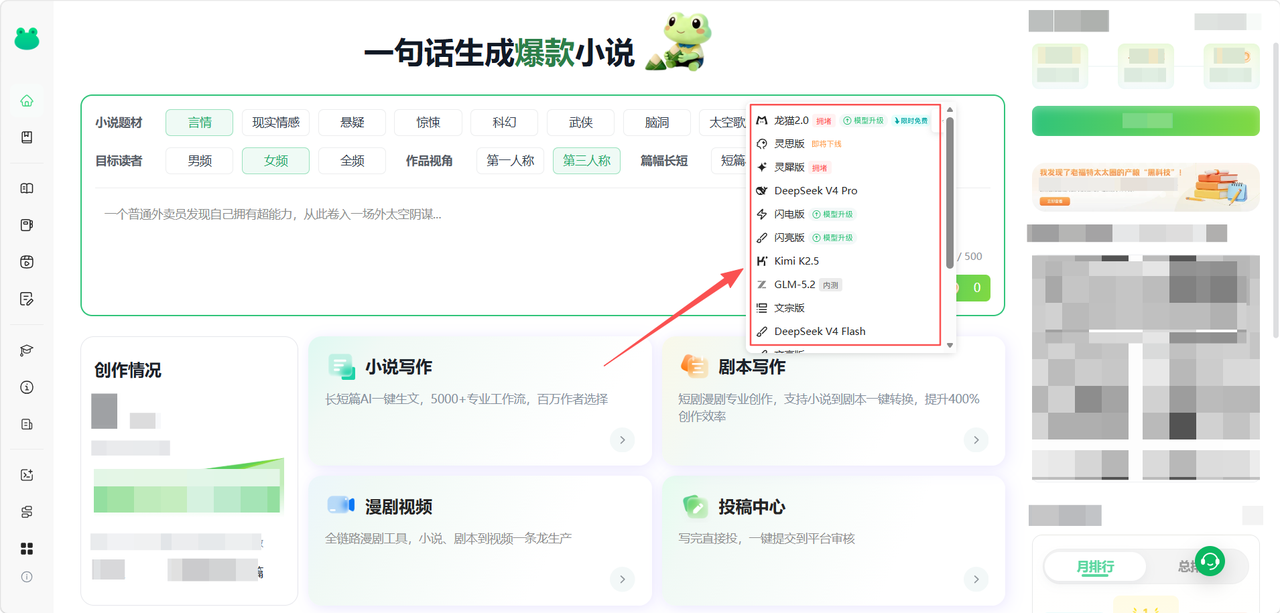Click the whale icon beside DeepSeek V4 Pro
1280x613 pixels.
click(762, 190)
